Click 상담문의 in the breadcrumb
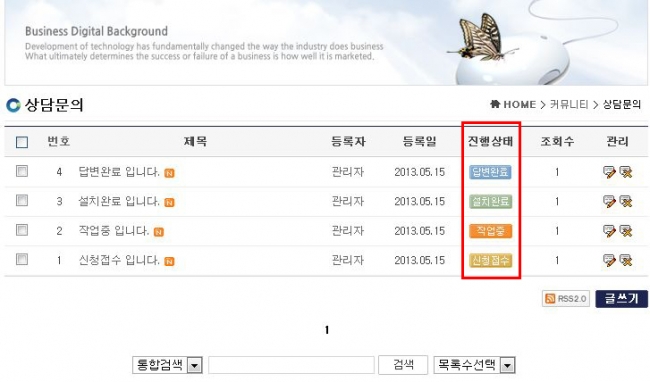Screen dimensions: 650x382 (622, 104)
